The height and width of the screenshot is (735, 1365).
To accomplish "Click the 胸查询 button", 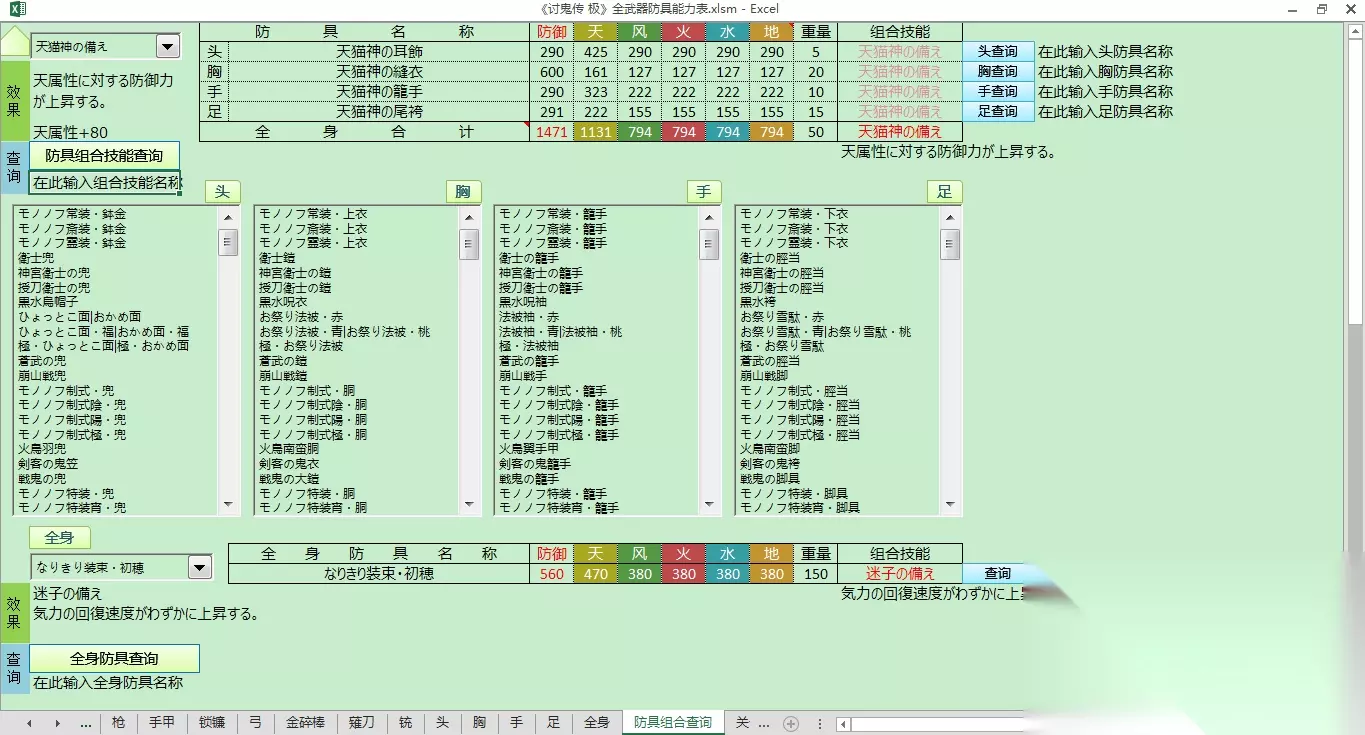I will point(997,71).
